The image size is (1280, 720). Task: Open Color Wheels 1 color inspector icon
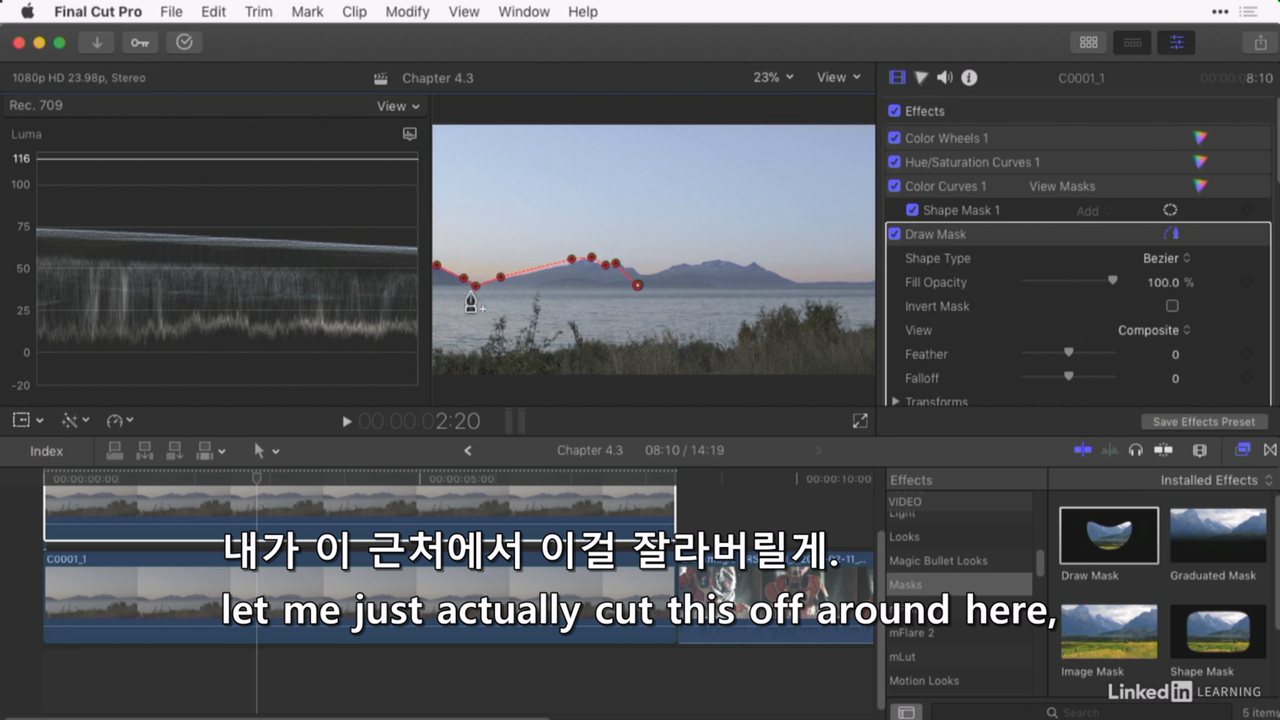coord(1200,138)
